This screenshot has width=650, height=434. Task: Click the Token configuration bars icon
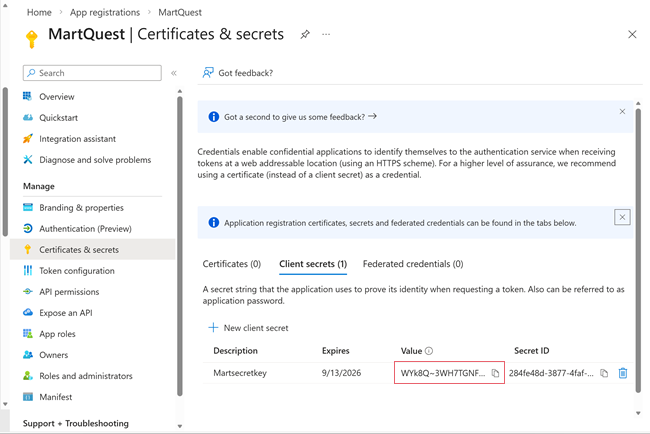tap(28, 271)
